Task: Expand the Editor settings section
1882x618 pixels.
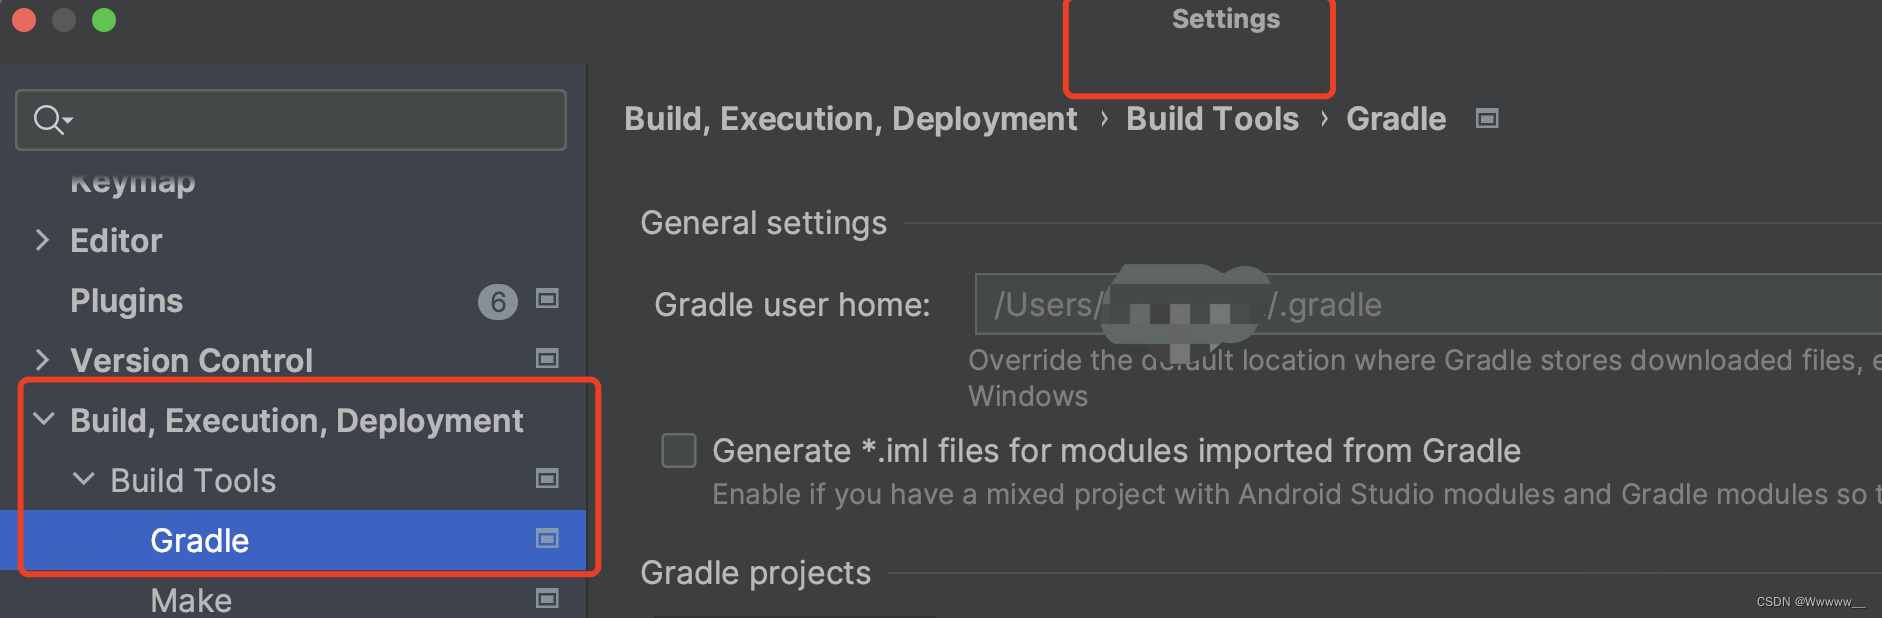Action: pyautogui.click(x=42, y=240)
